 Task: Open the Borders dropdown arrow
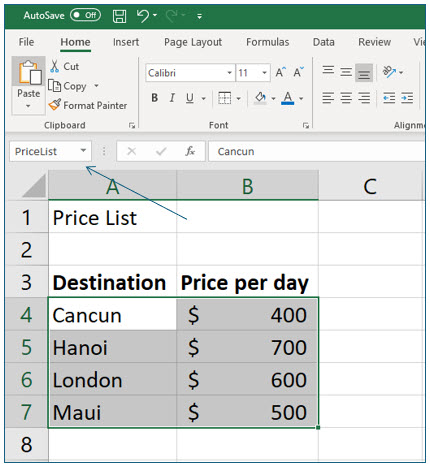pos(239,99)
